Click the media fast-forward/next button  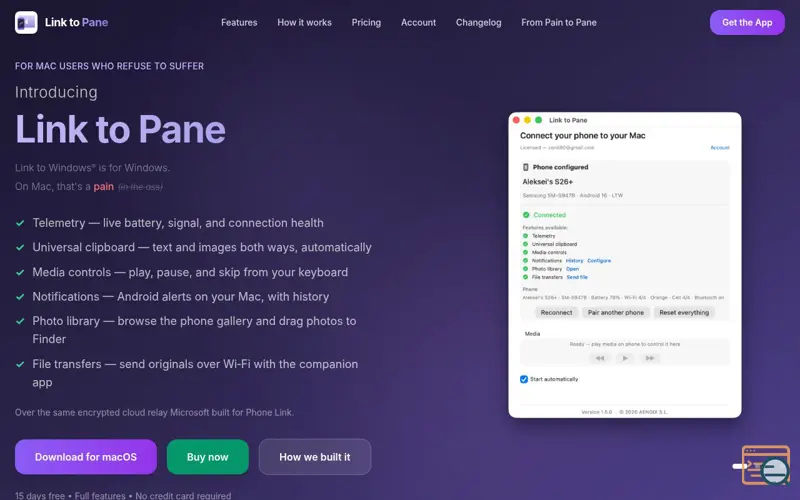[649, 358]
